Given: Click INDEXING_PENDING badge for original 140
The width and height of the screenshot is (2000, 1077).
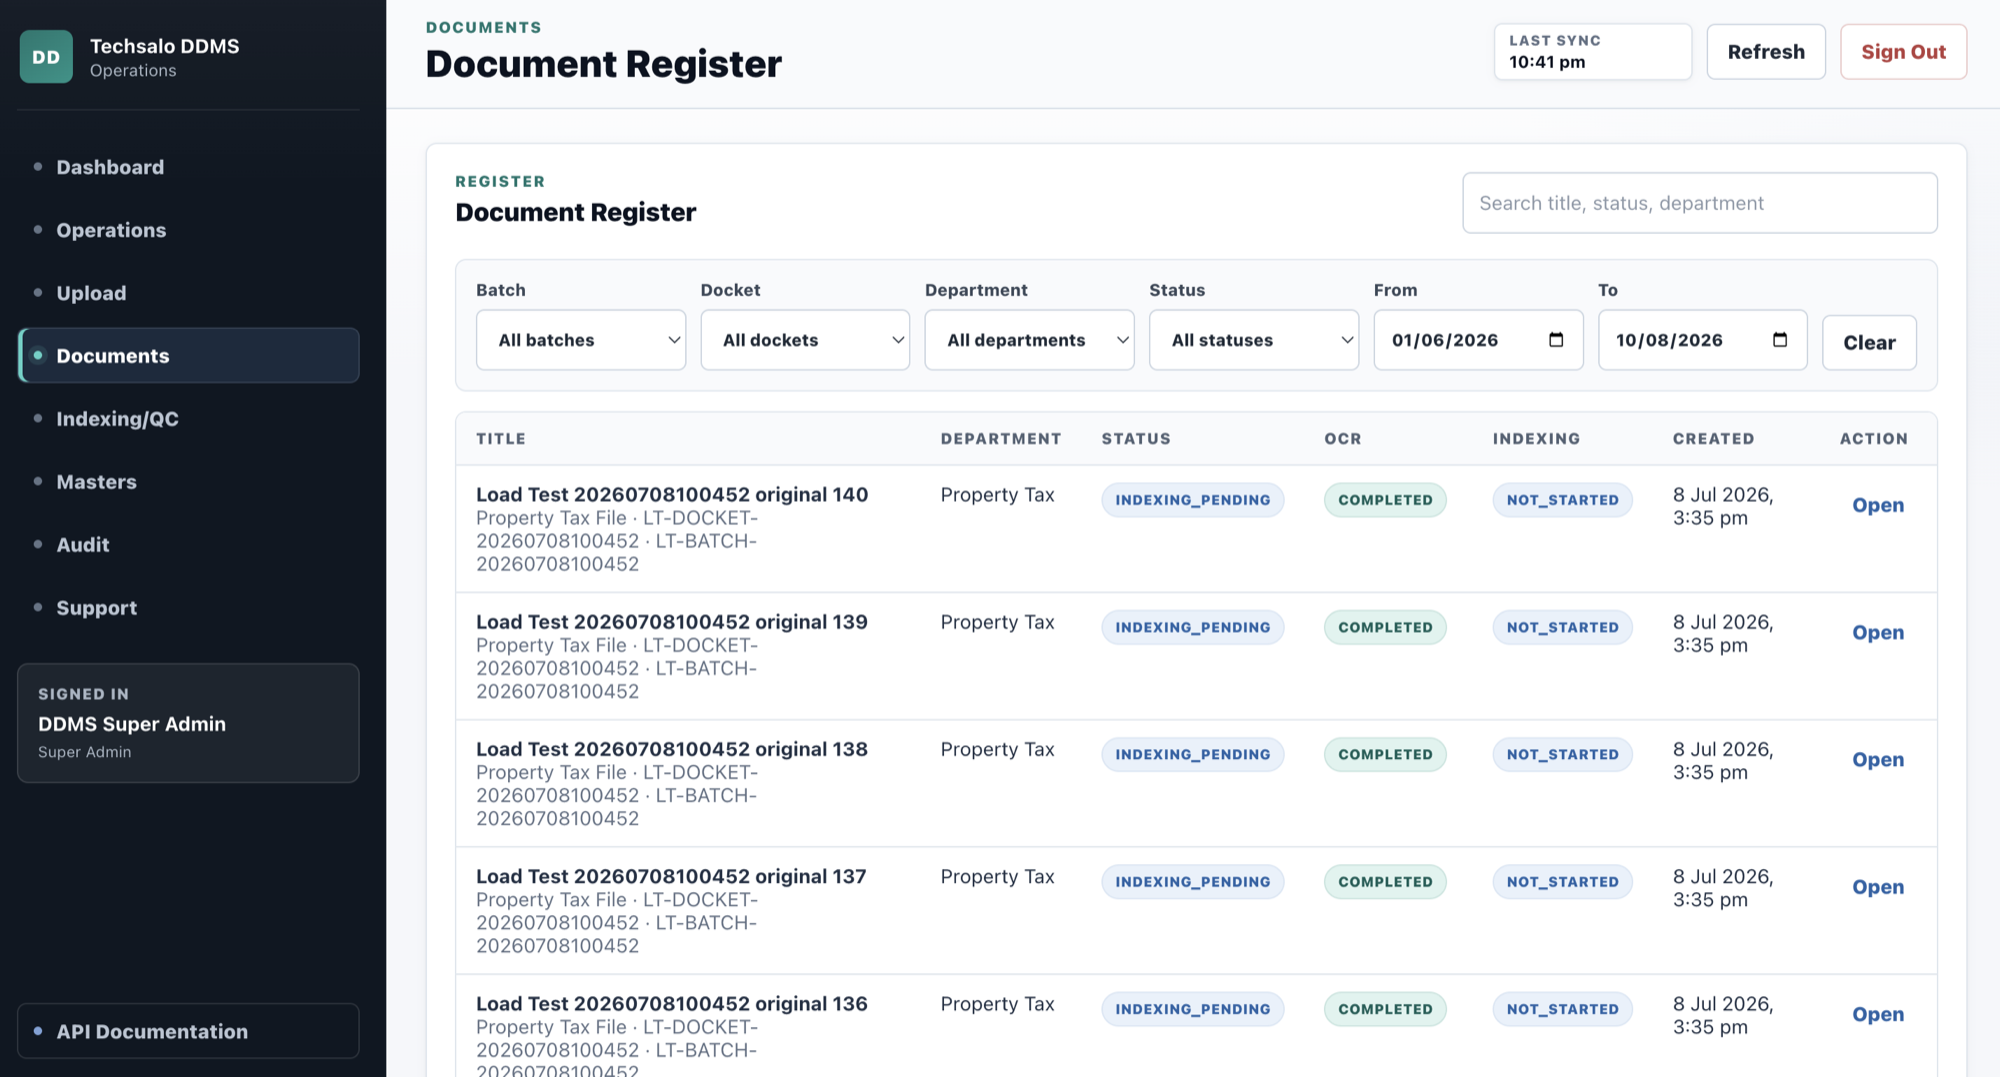Looking at the screenshot, I should click(1193, 500).
